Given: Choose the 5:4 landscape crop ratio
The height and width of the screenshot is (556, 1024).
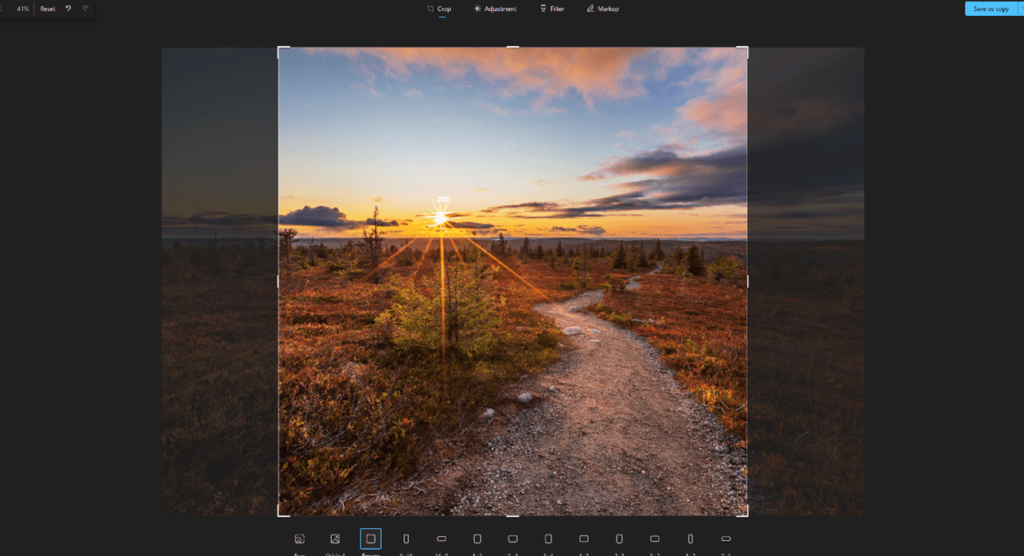Looking at the screenshot, I should tap(513, 539).
